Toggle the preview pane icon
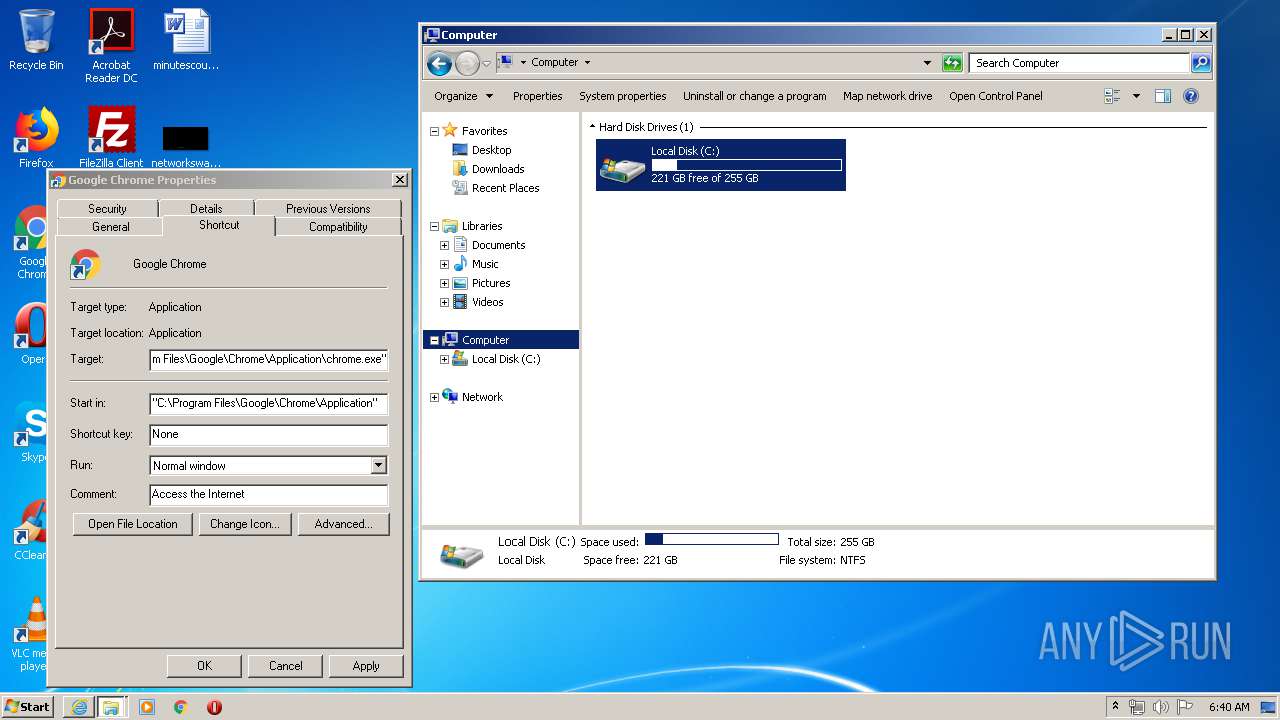The image size is (1280, 720). [1162, 96]
